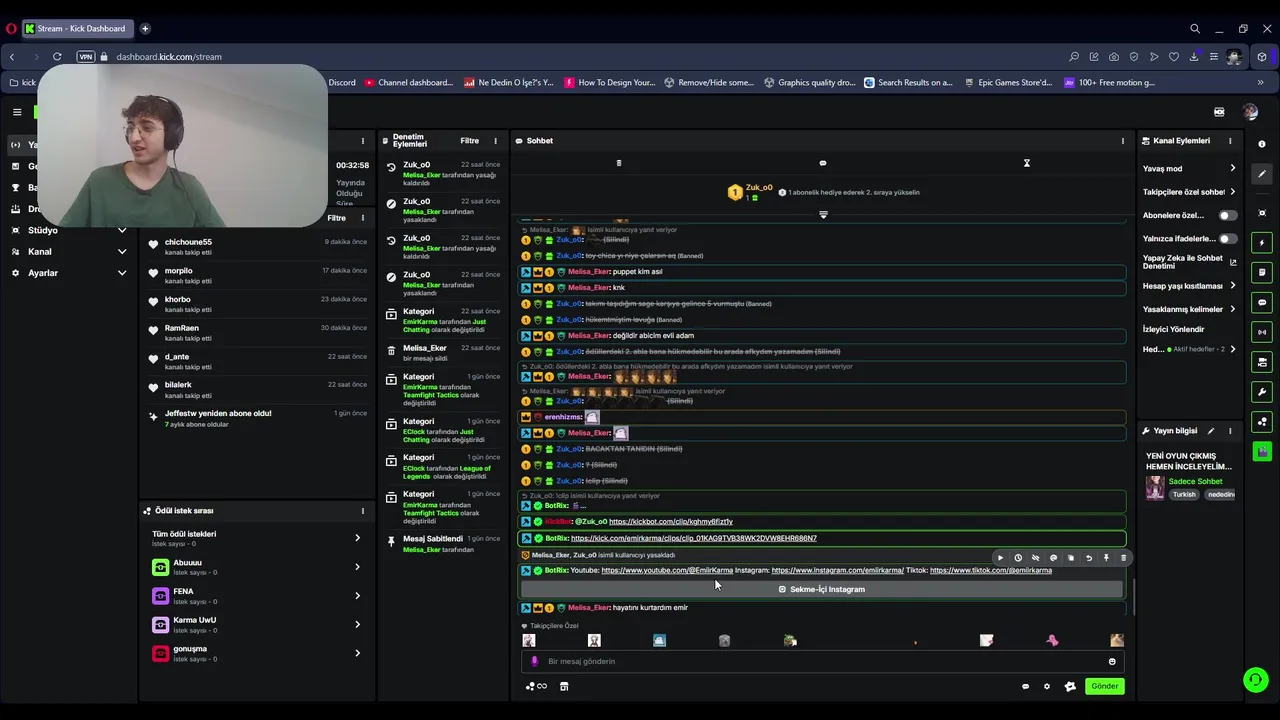Open the youtube.com/@EmirKarma link
The height and width of the screenshot is (720, 1280).
coord(667,570)
